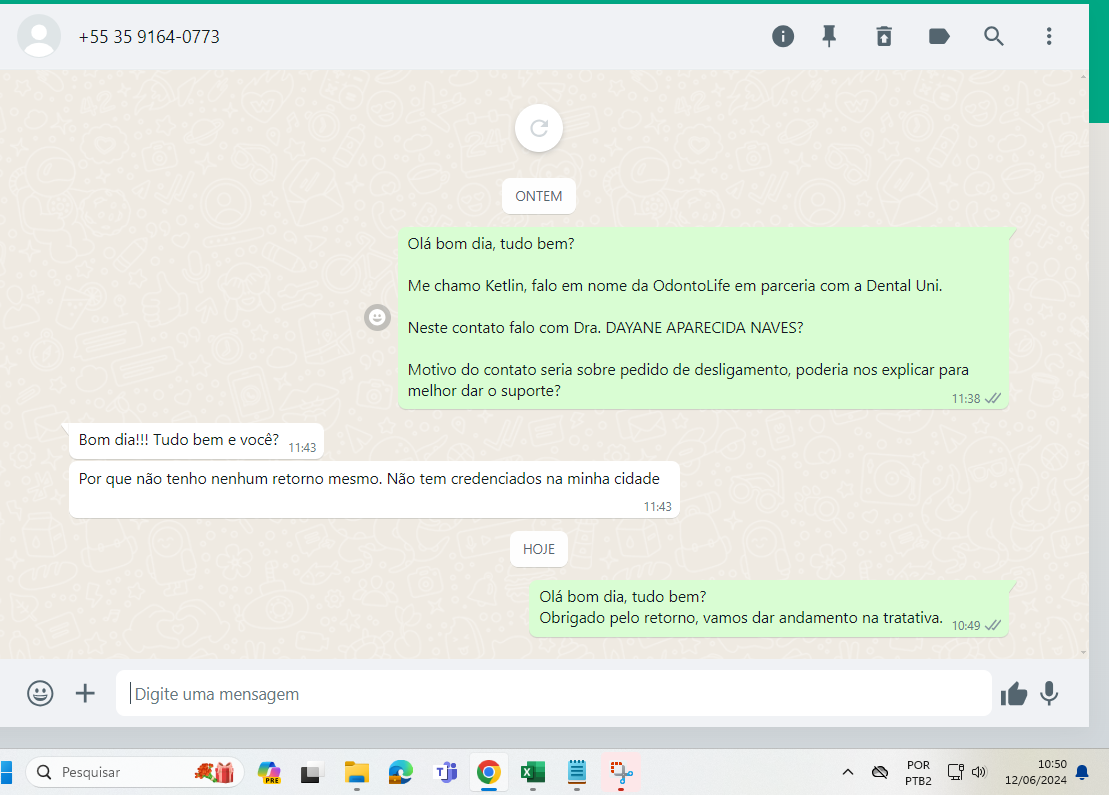
Task: Open Copilot preview icon in taskbar
Action: click(x=269, y=772)
